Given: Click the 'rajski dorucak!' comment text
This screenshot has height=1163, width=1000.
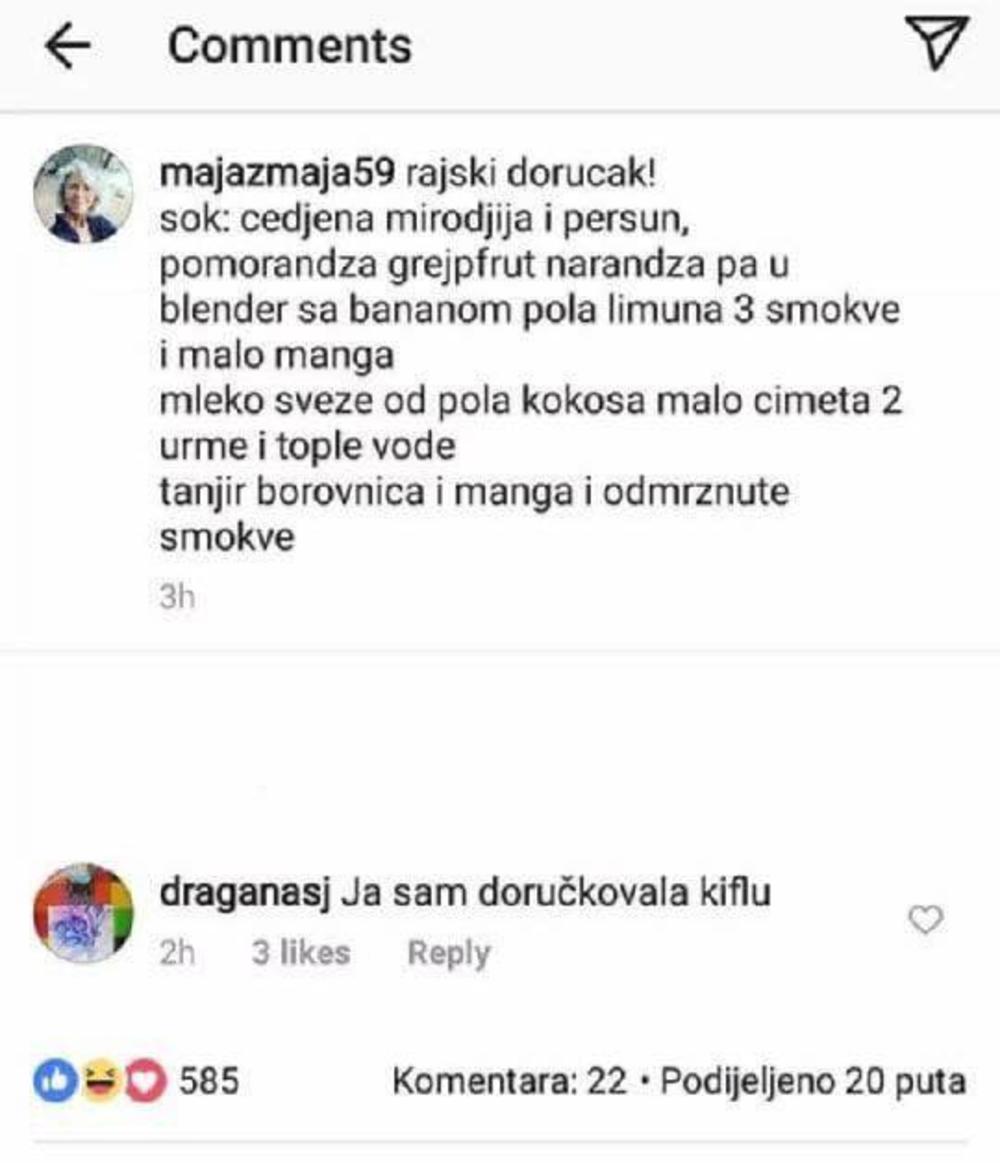Looking at the screenshot, I should click(530, 174).
